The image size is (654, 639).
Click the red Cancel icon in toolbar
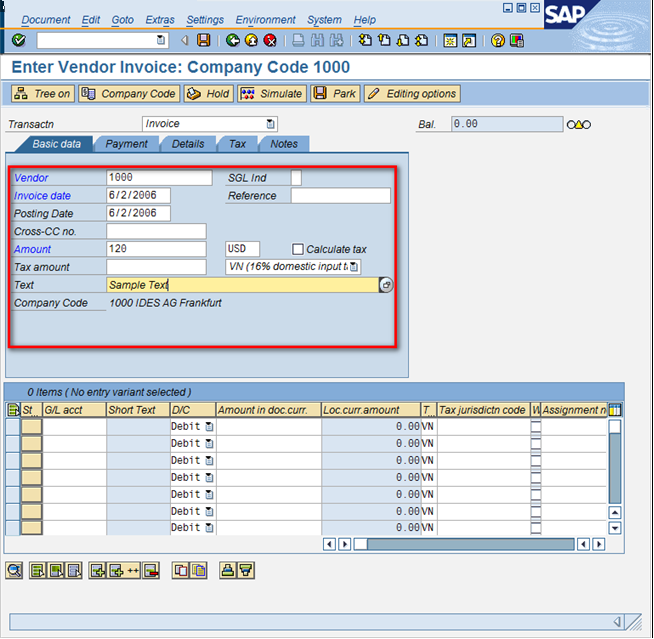pos(270,41)
